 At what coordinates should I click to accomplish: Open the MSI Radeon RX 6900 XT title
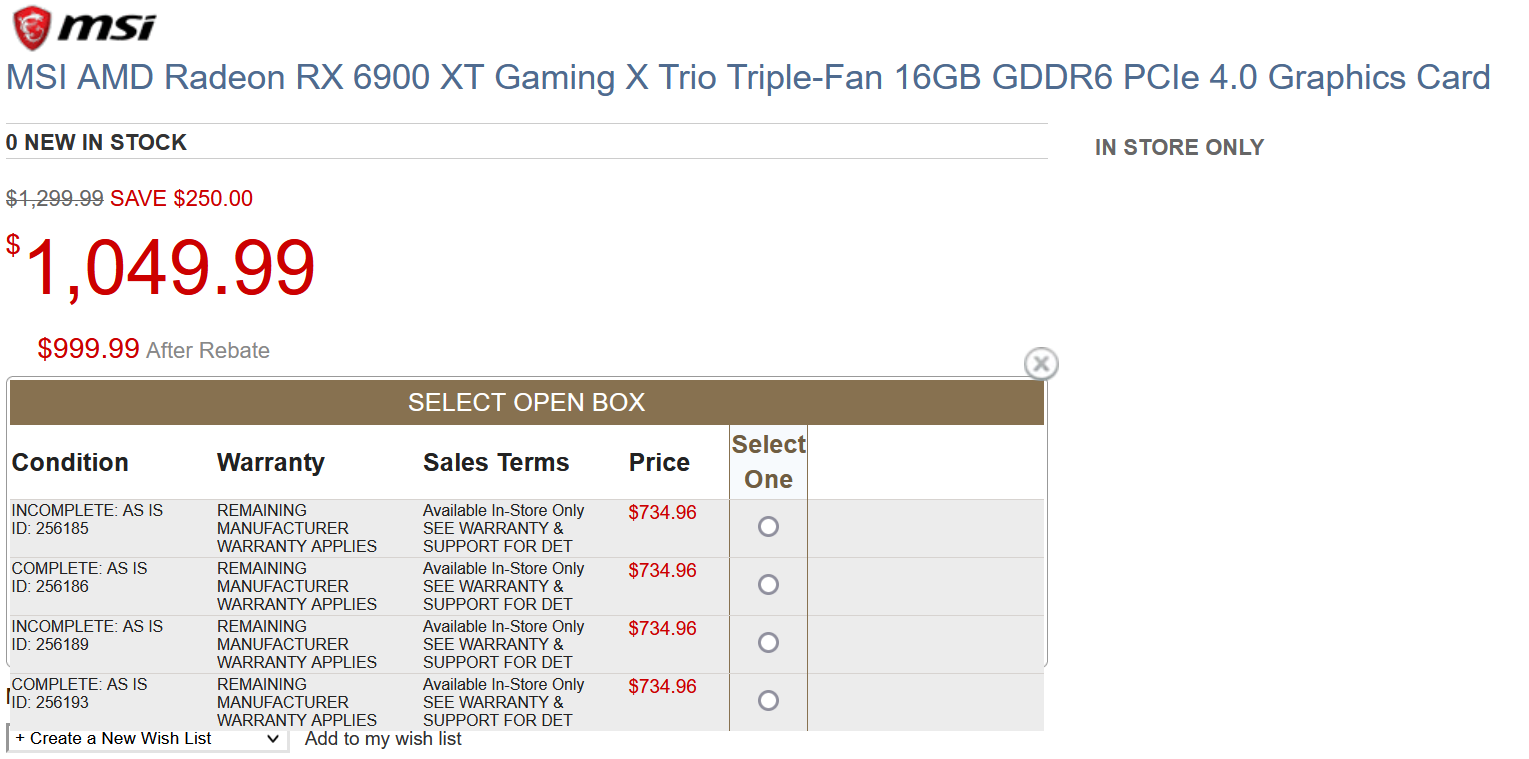(747, 78)
